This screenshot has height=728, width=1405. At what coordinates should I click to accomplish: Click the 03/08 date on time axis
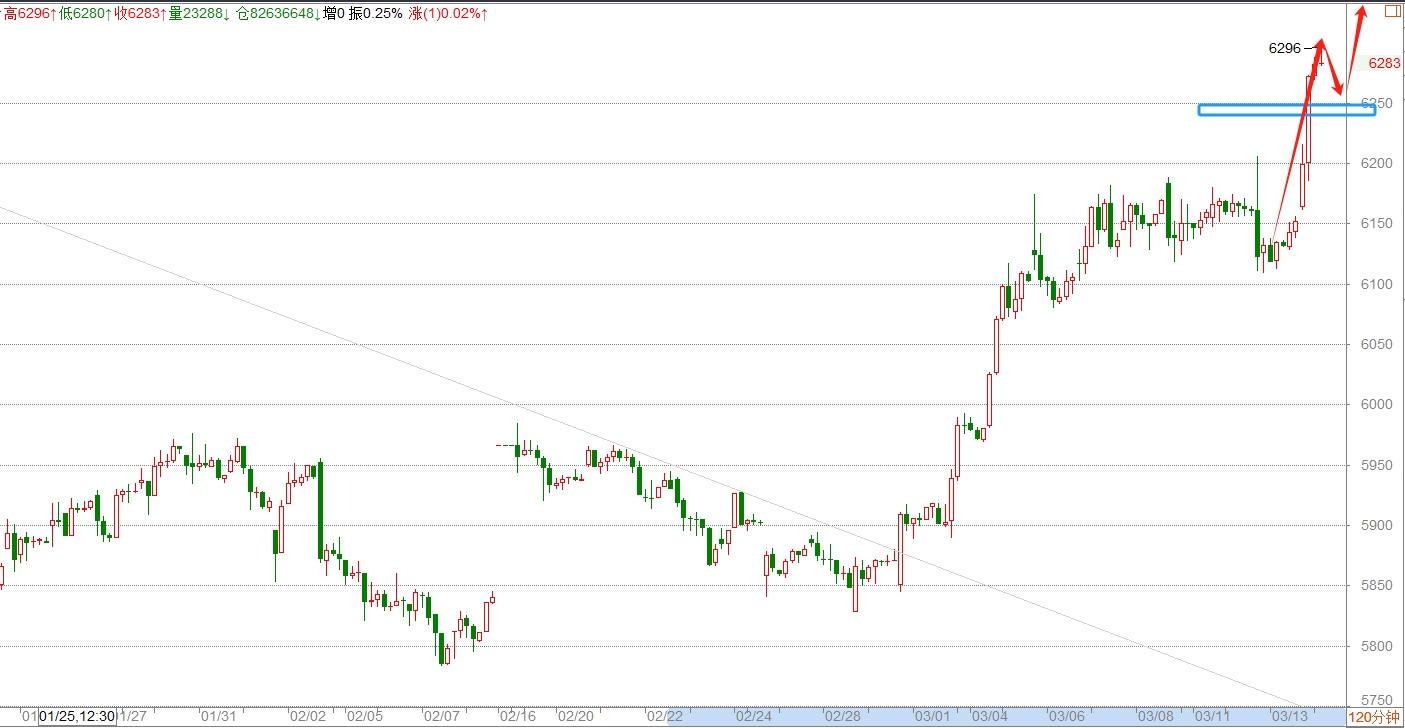click(x=1155, y=717)
